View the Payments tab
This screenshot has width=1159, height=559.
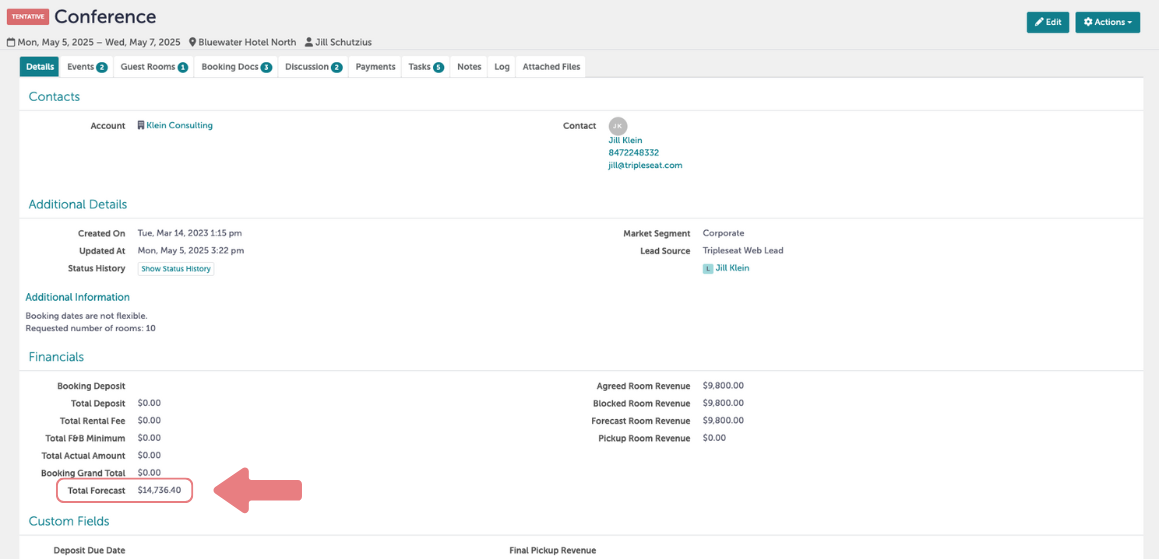pyautogui.click(x=375, y=67)
